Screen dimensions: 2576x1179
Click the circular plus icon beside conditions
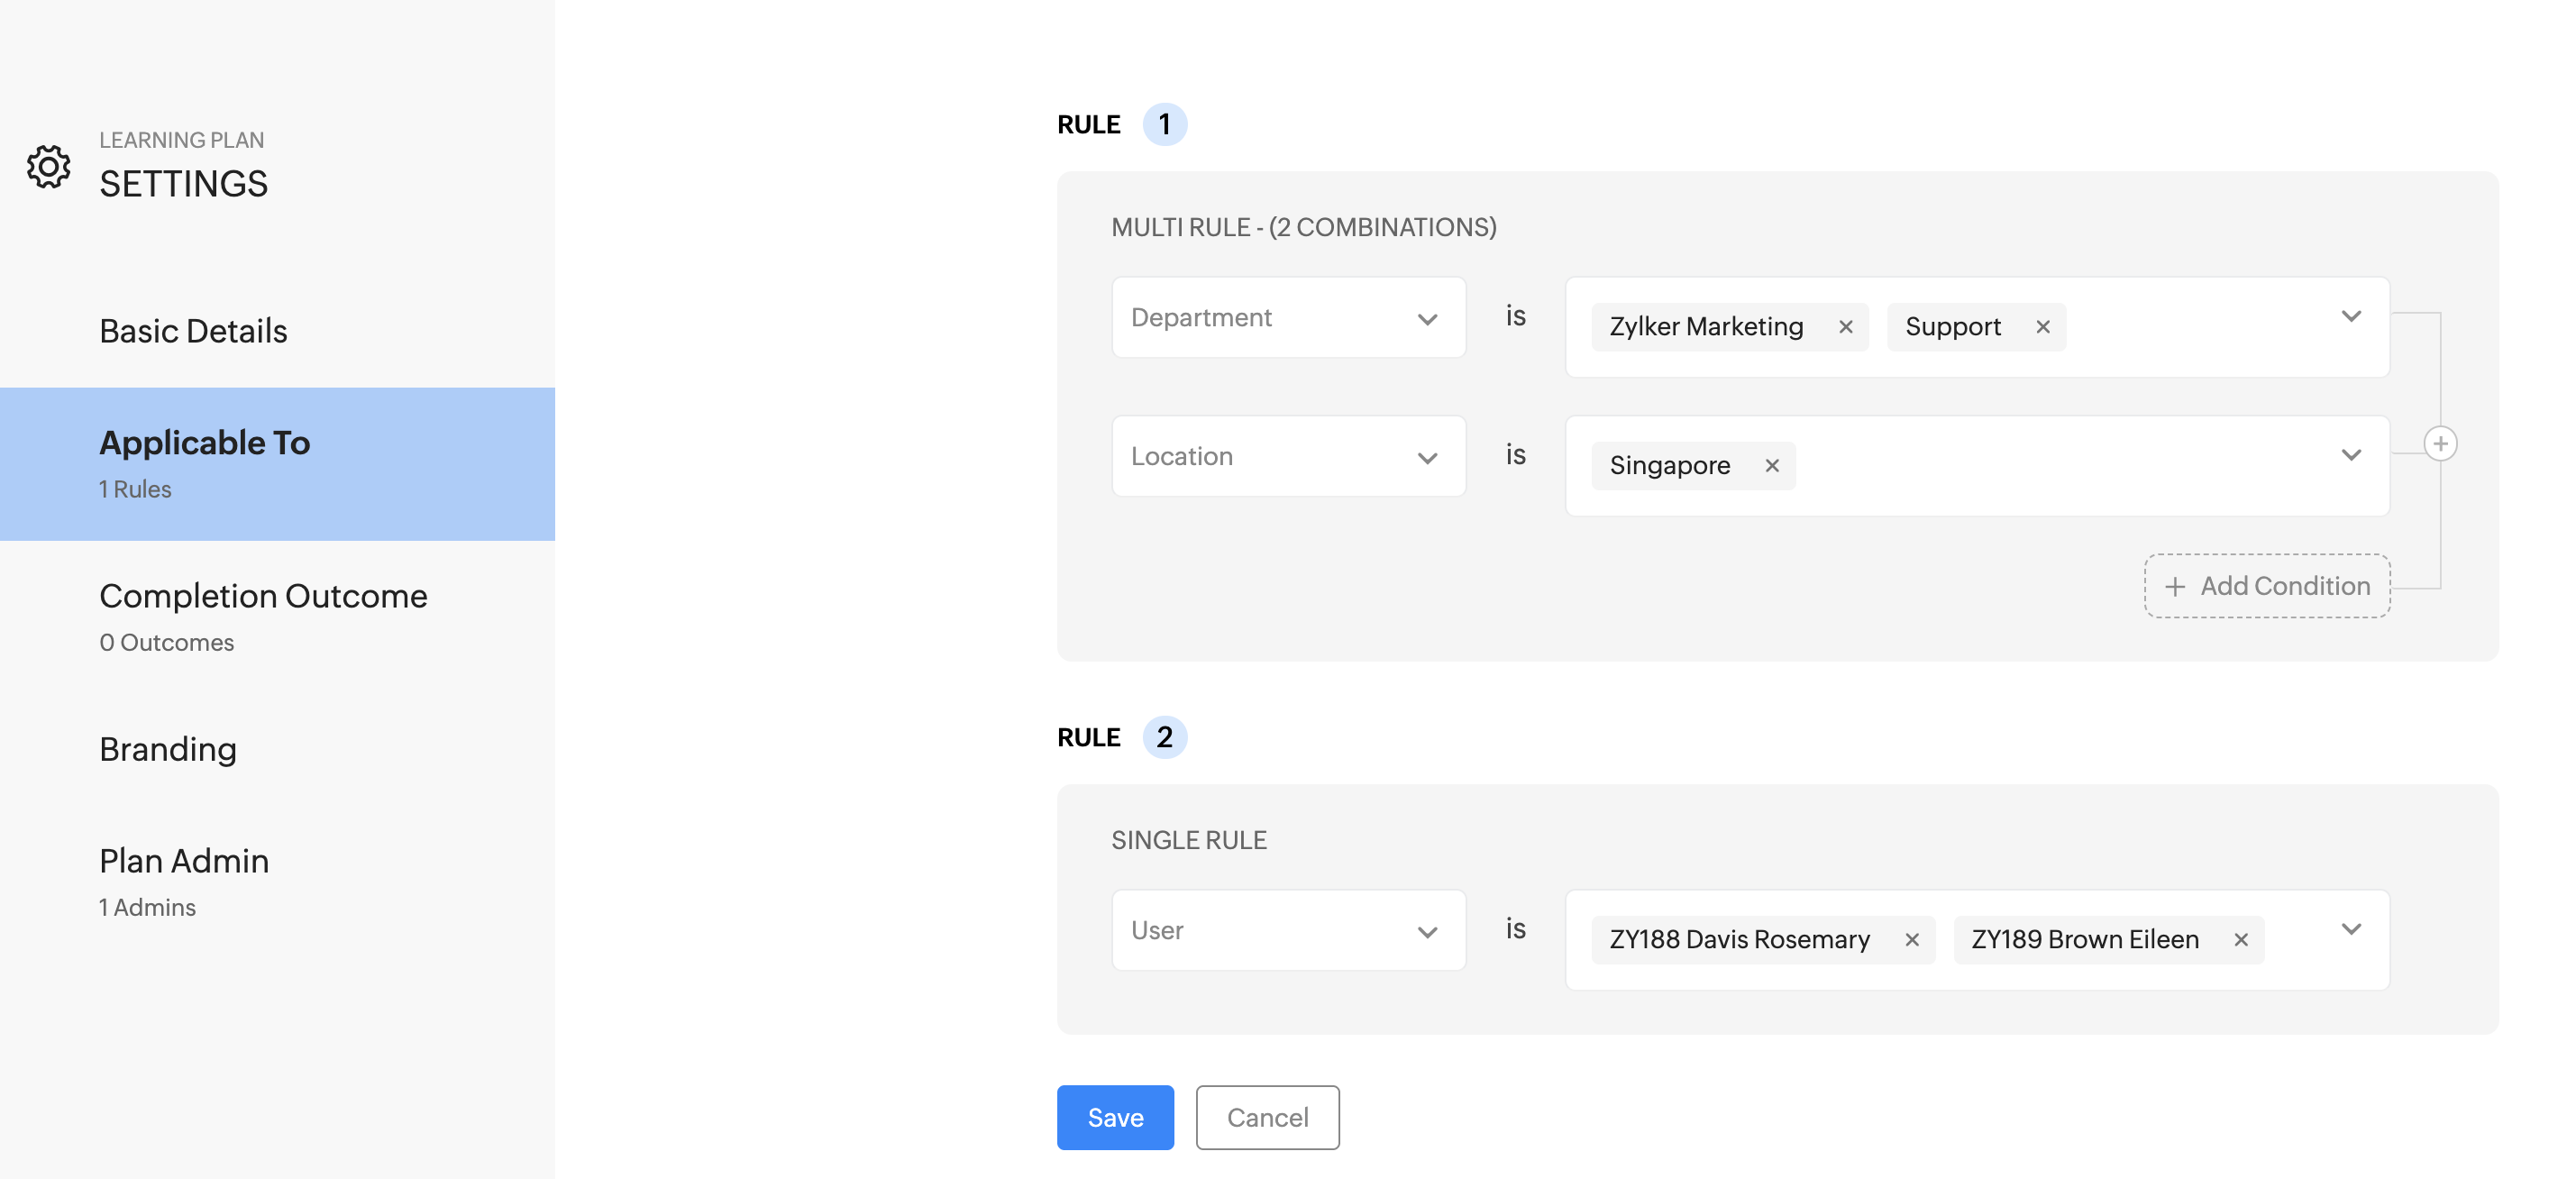pyautogui.click(x=2439, y=444)
